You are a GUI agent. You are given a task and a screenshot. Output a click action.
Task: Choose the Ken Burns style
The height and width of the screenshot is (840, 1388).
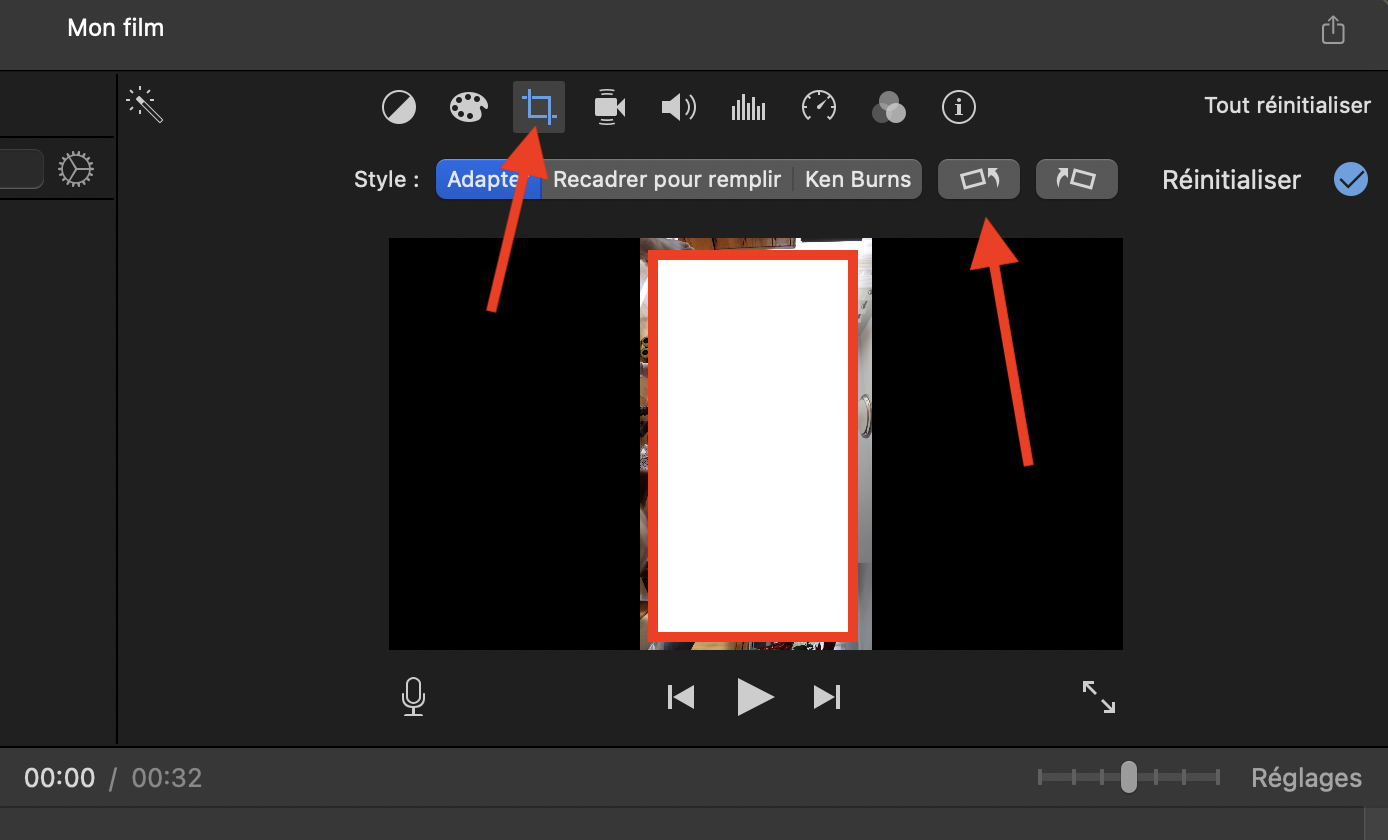click(x=858, y=180)
